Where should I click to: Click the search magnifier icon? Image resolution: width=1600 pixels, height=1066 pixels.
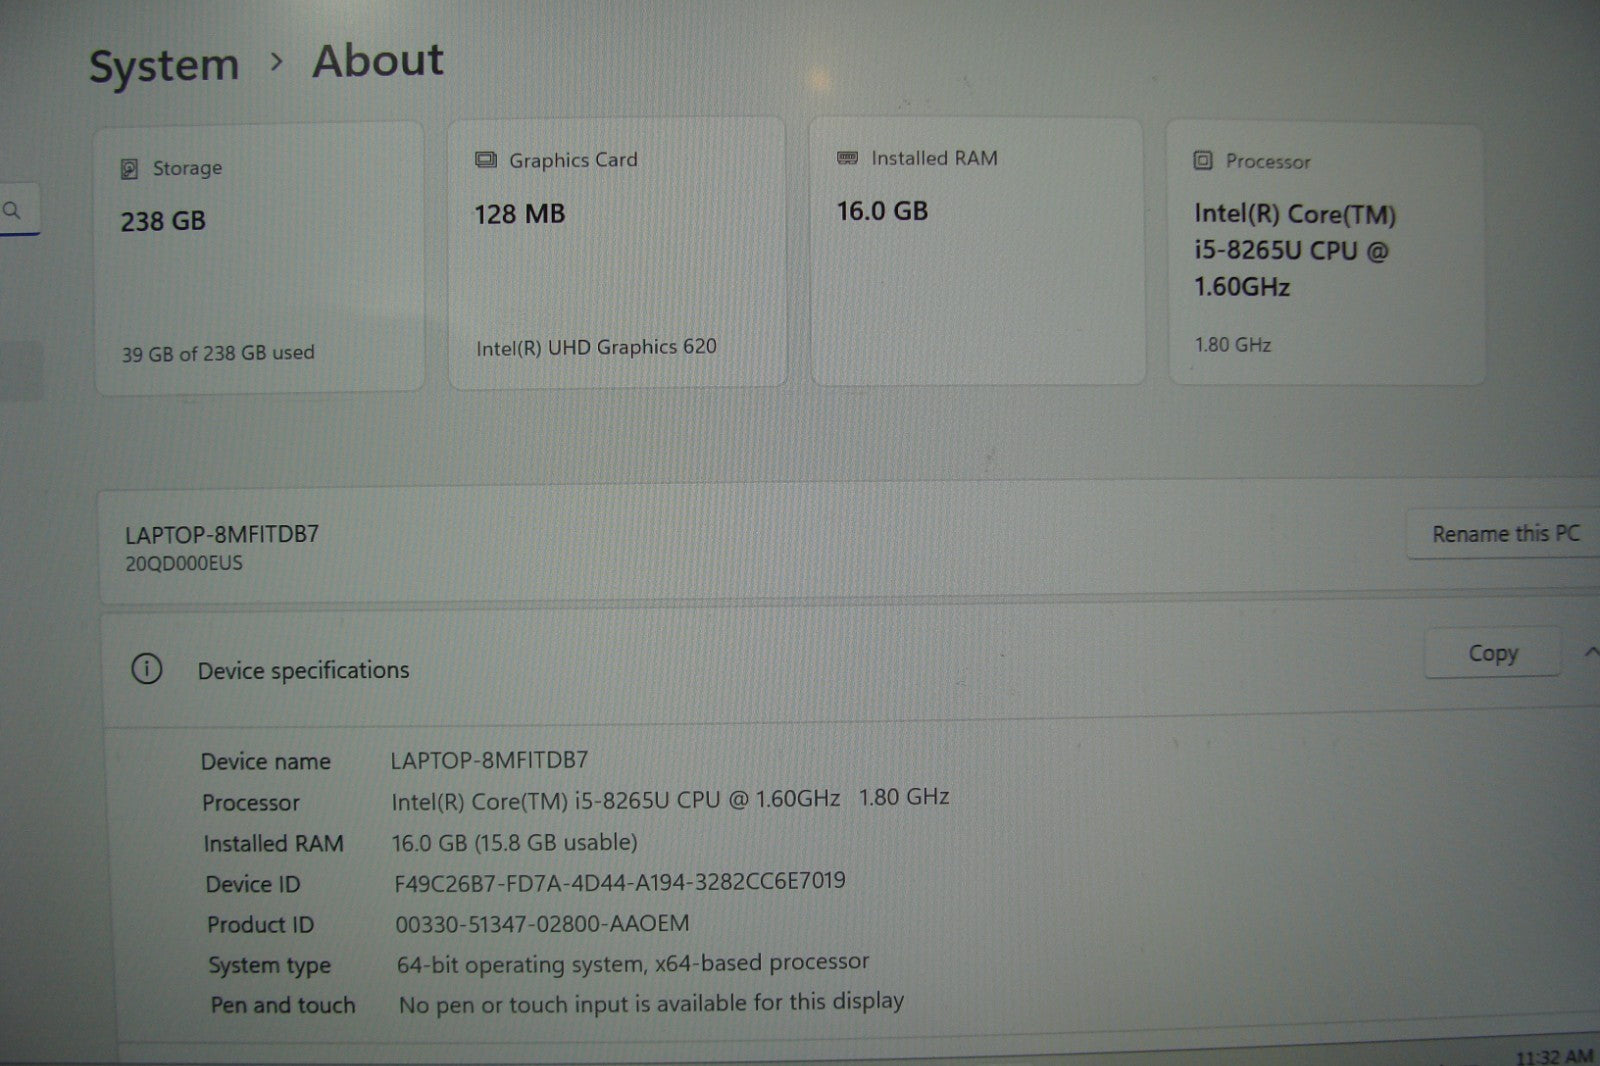tap(12, 210)
